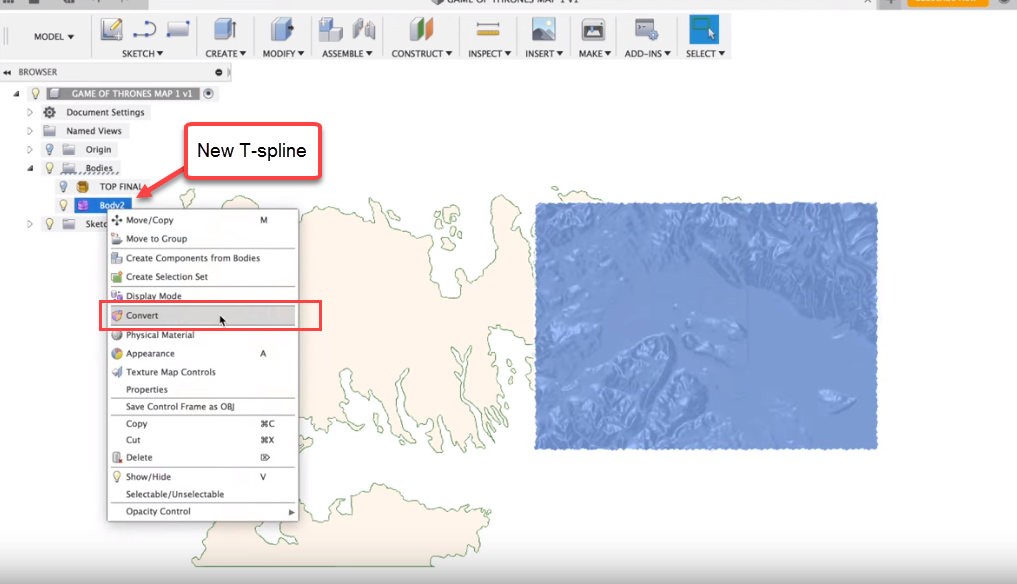
Task: Open the MODIFY dropdown menu
Action: (283, 53)
